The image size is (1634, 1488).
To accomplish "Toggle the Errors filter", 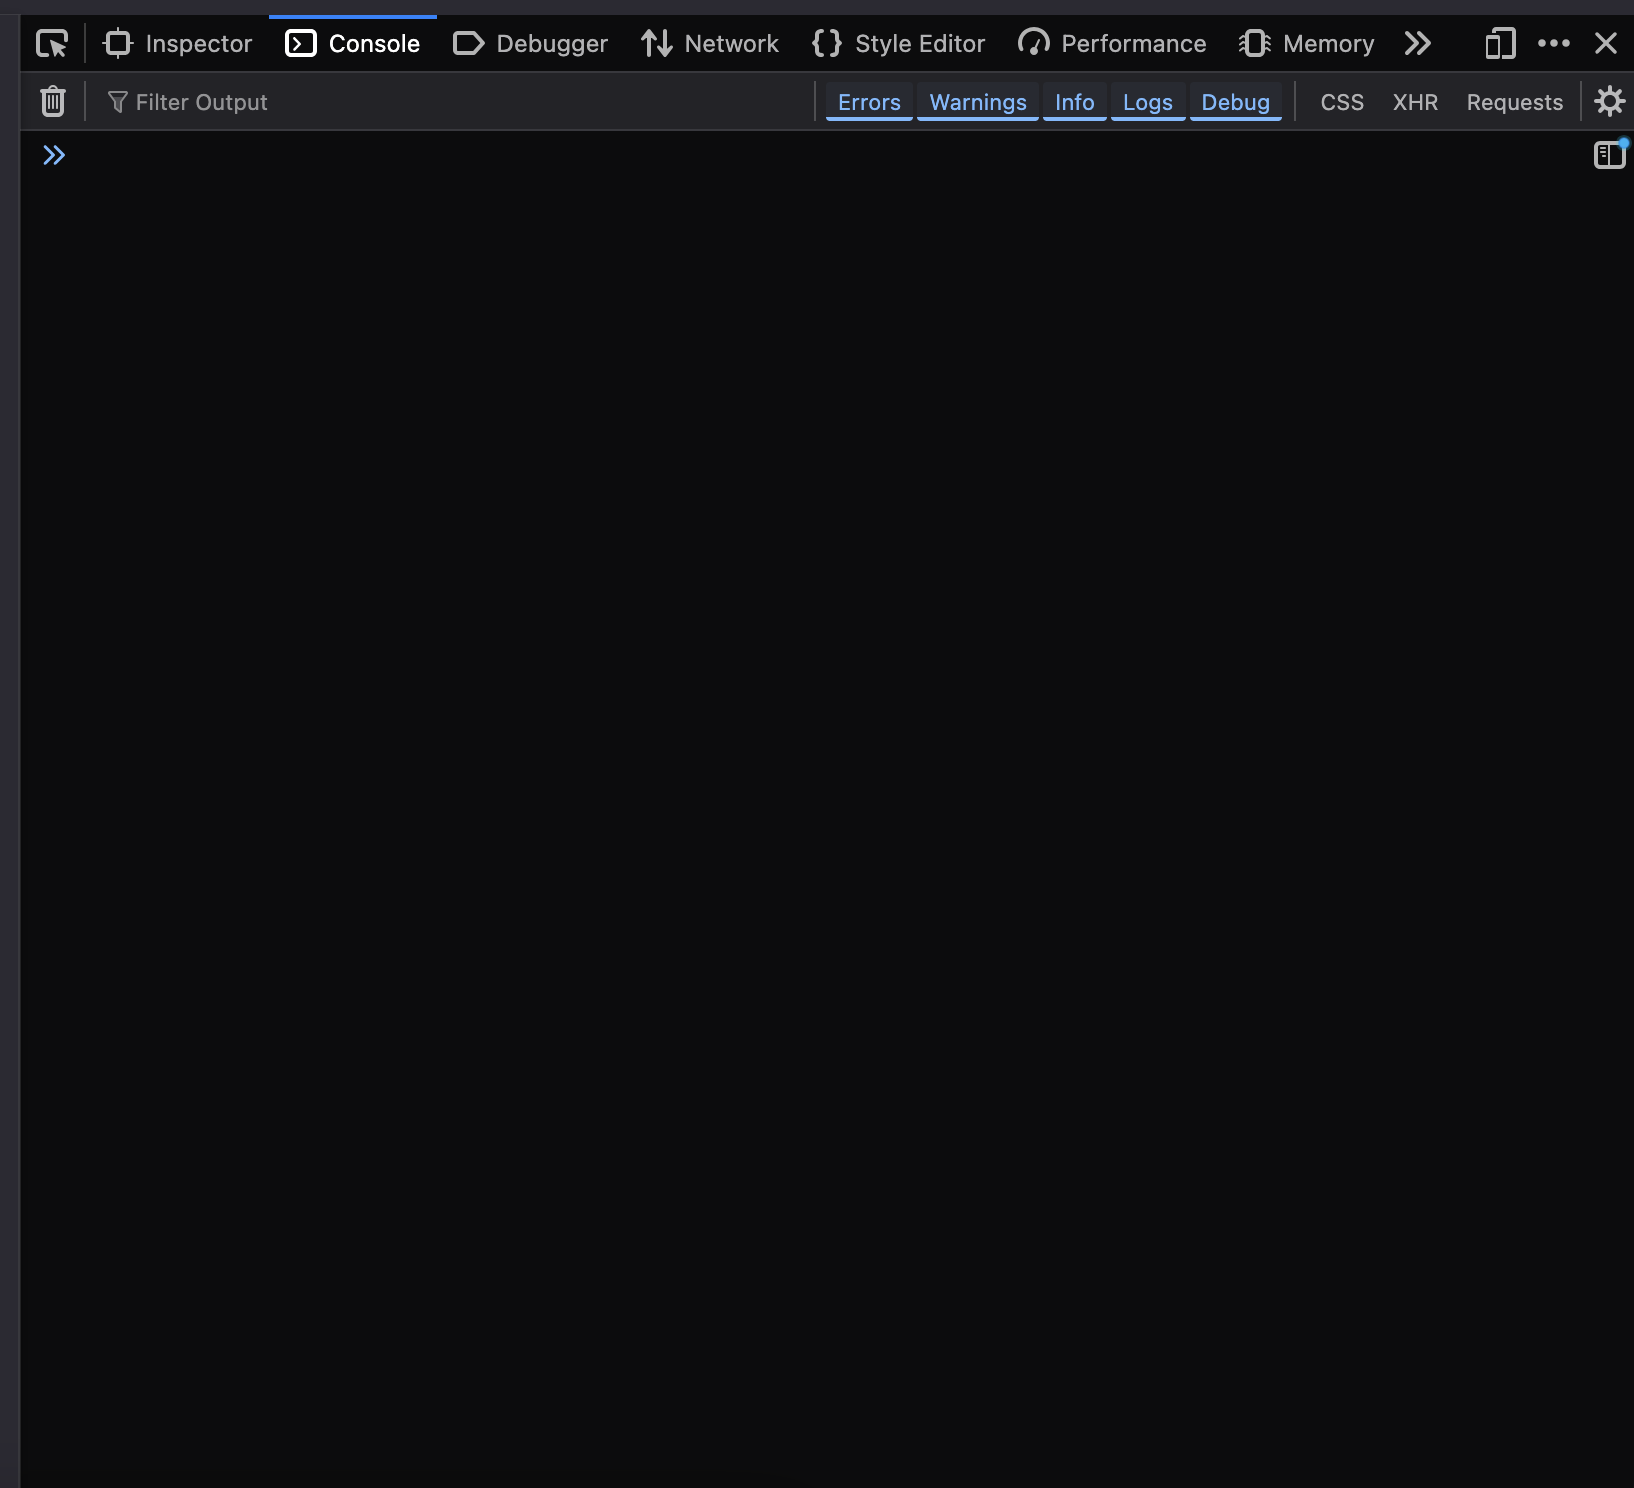I will click(x=868, y=102).
